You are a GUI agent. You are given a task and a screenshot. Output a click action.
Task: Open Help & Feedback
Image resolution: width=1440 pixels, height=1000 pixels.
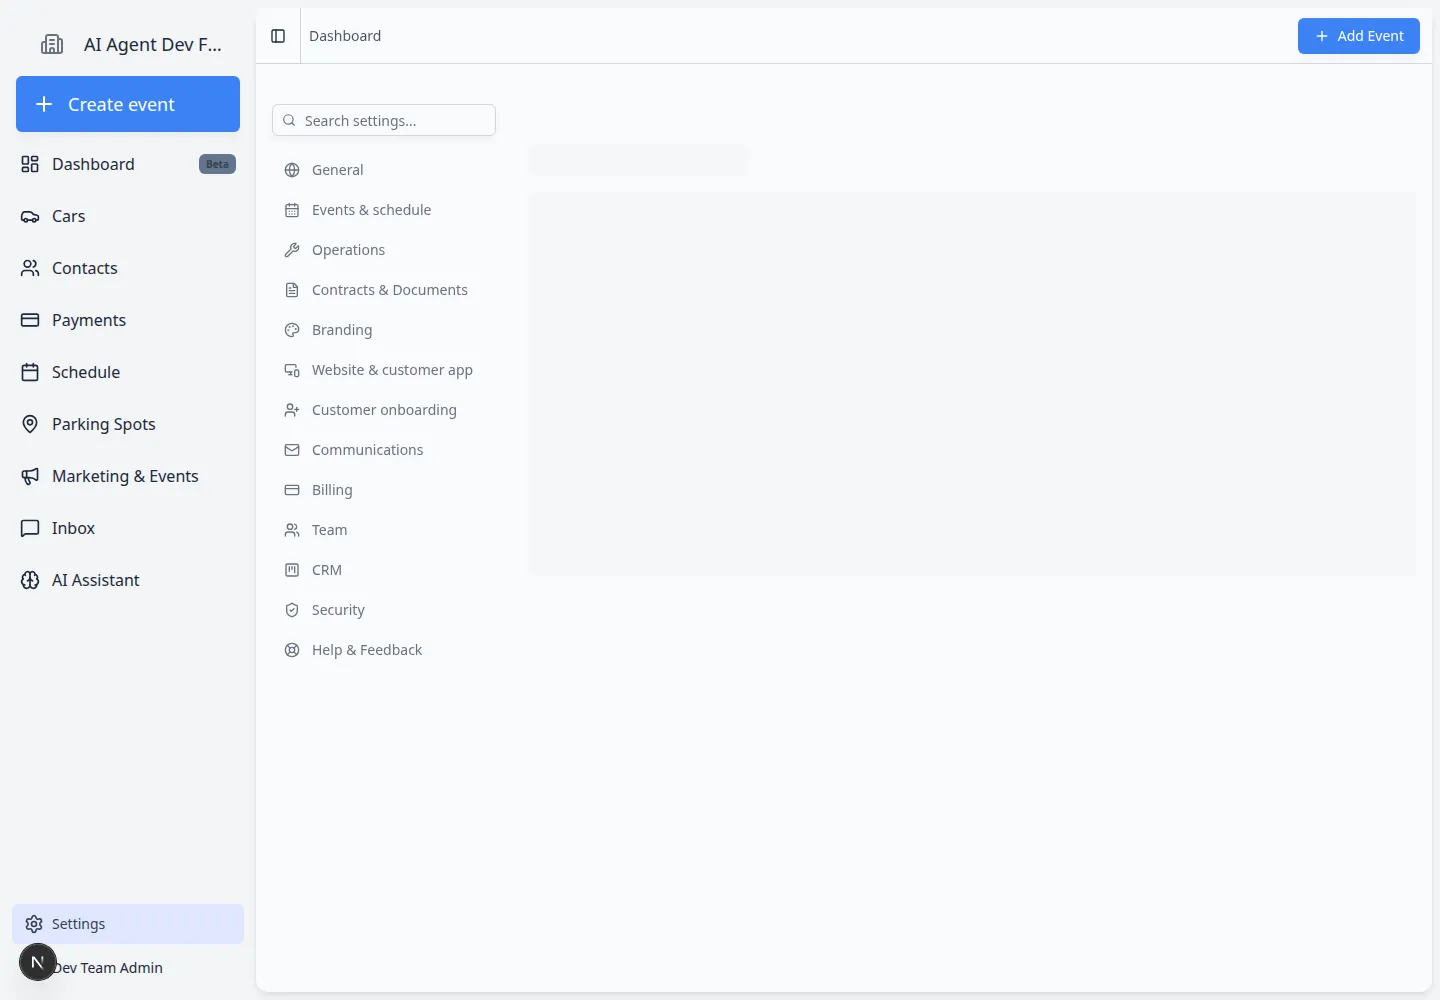[x=384, y=650]
